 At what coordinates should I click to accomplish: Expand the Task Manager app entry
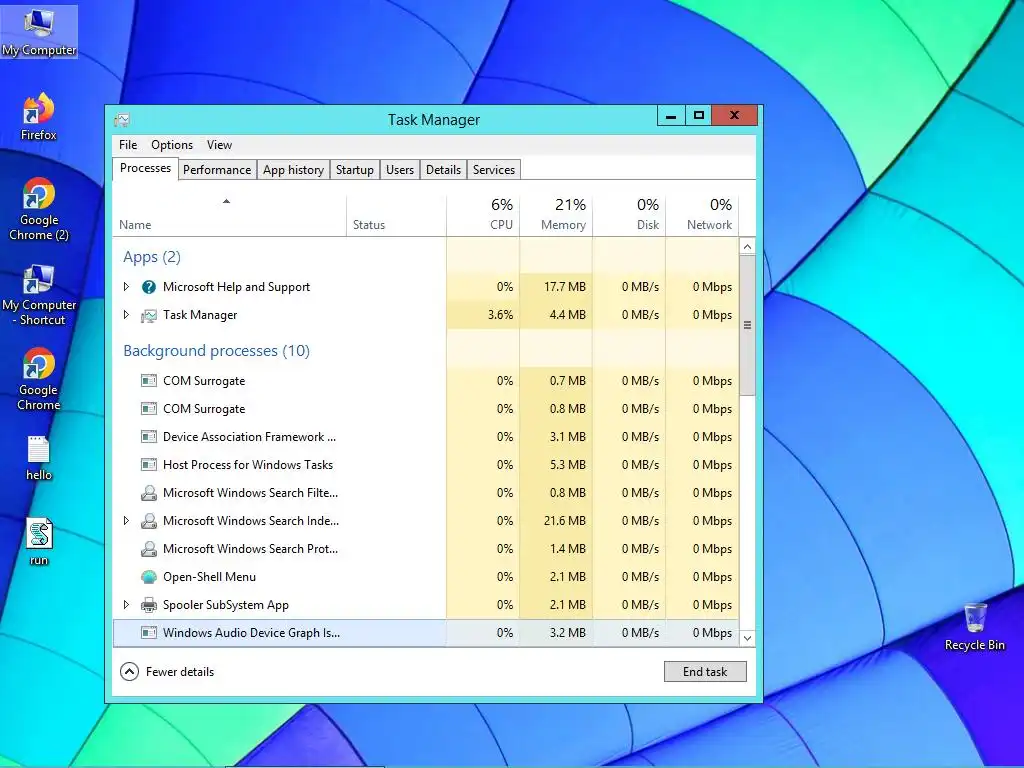(x=126, y=315)
